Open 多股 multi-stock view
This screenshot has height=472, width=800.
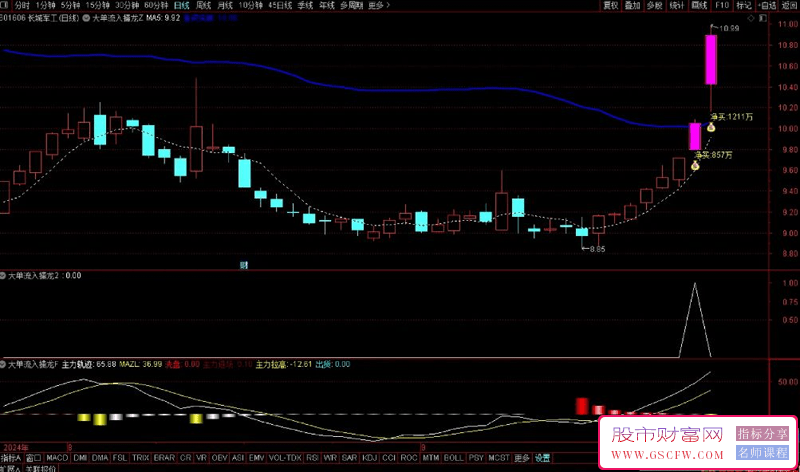(655, 5)
